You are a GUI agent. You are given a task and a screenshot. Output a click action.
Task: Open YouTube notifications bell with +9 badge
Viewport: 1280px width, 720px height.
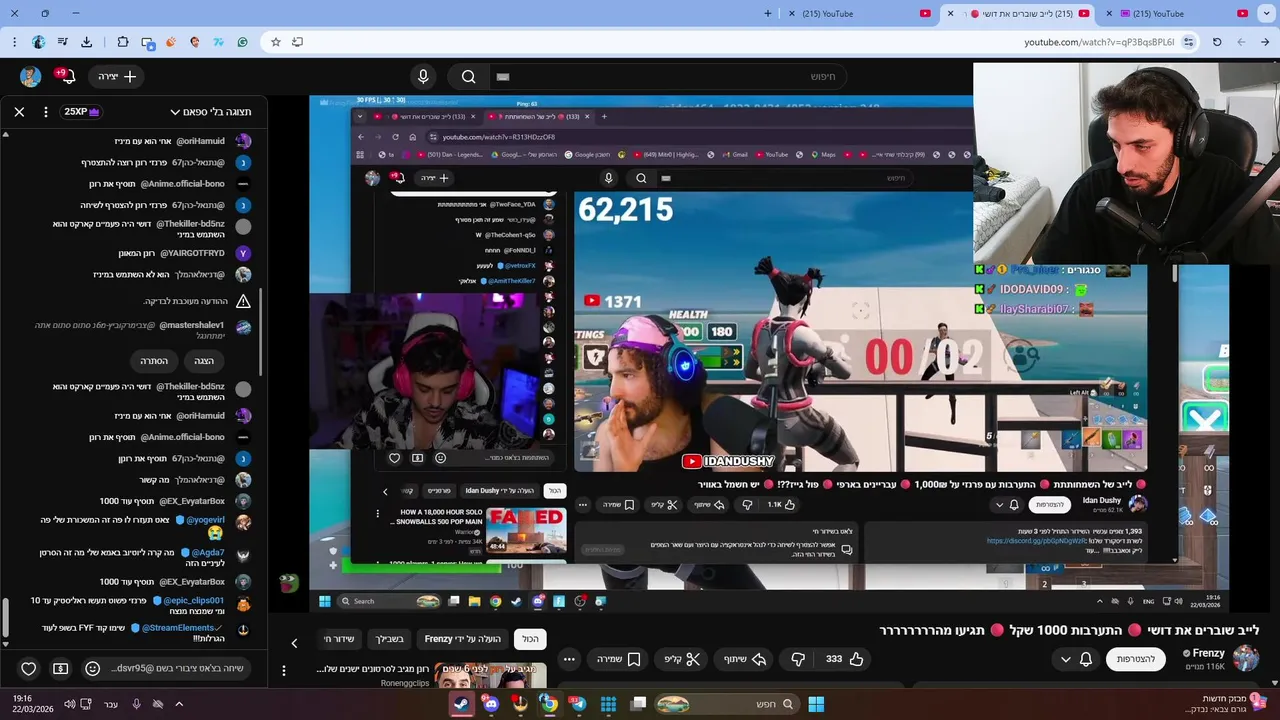coord(67,76)
